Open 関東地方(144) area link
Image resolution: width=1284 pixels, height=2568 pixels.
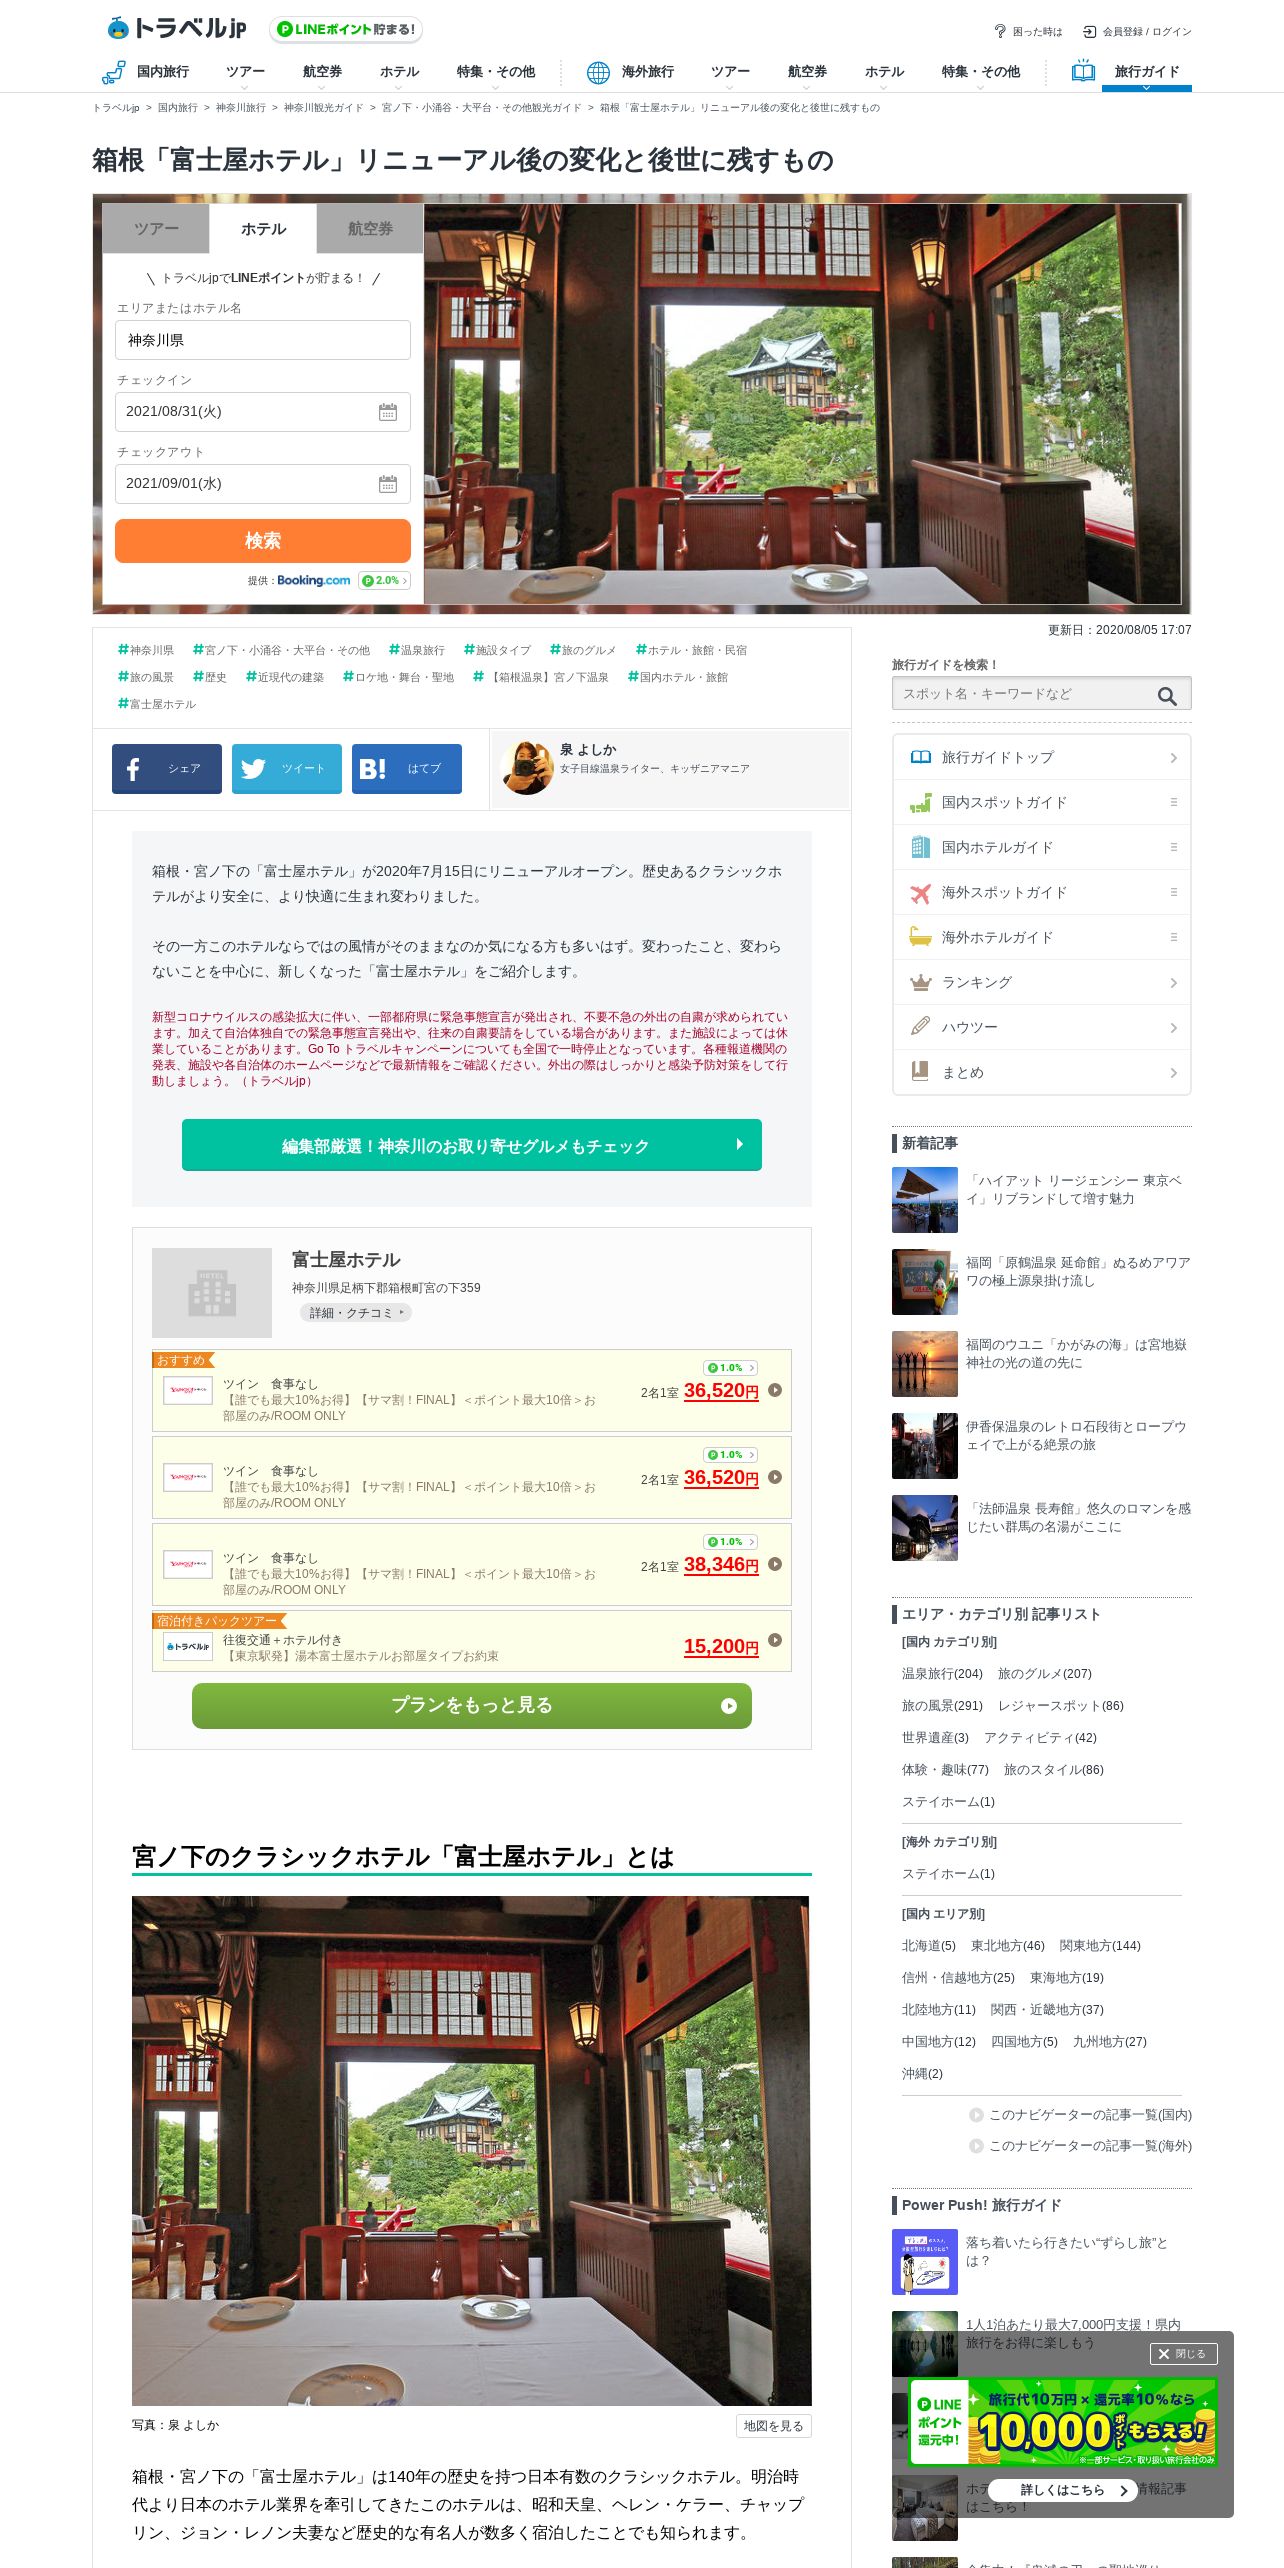1100,1946
